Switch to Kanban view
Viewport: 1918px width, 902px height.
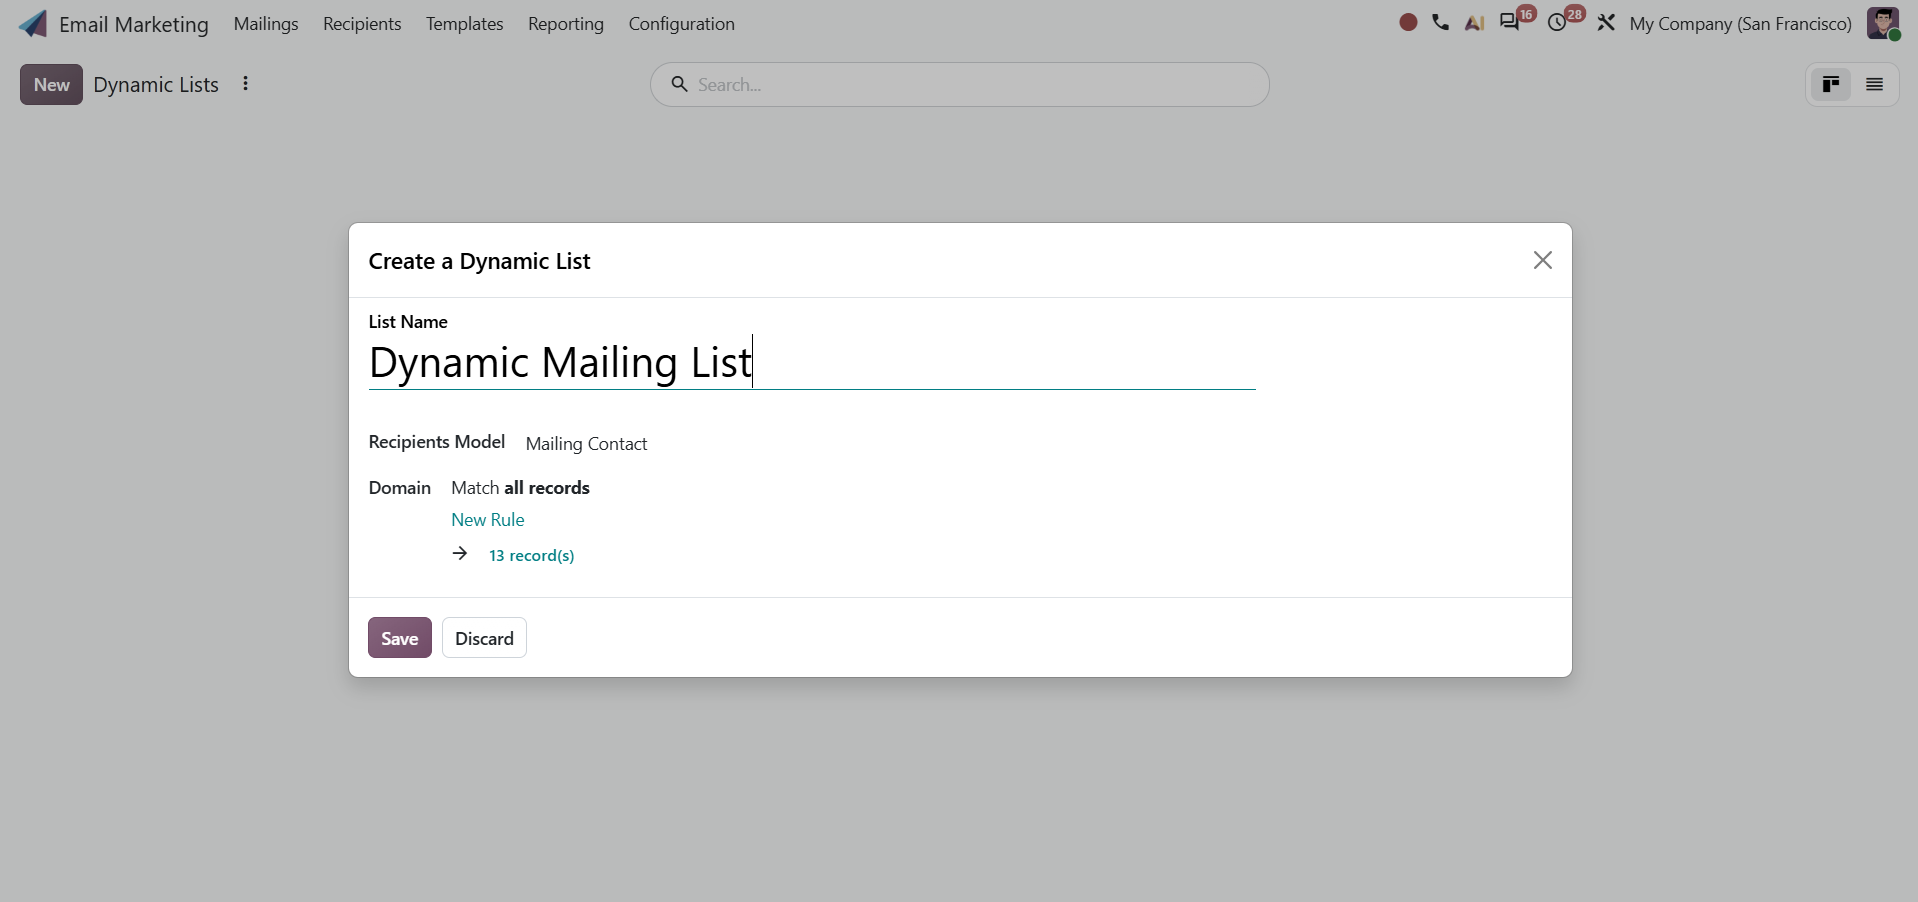coord(1831,85)
